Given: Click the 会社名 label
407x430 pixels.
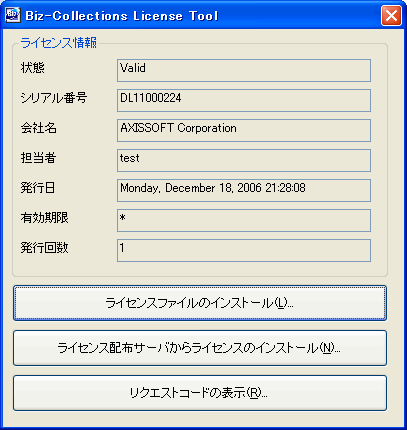Looking at the screenshot, I should [x=38, y=128].
